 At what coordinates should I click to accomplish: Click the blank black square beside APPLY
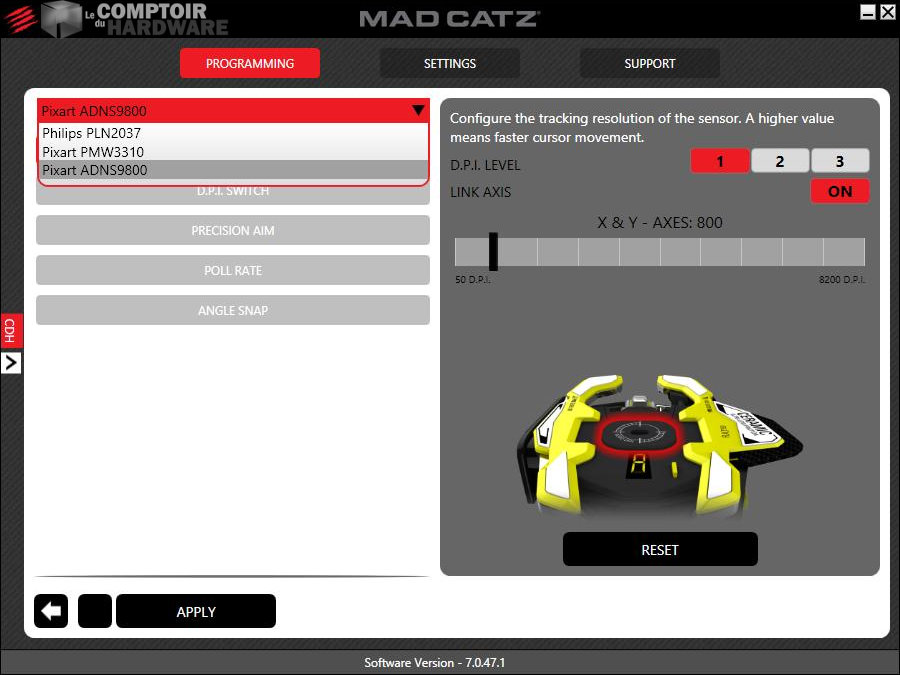[95, 611]
